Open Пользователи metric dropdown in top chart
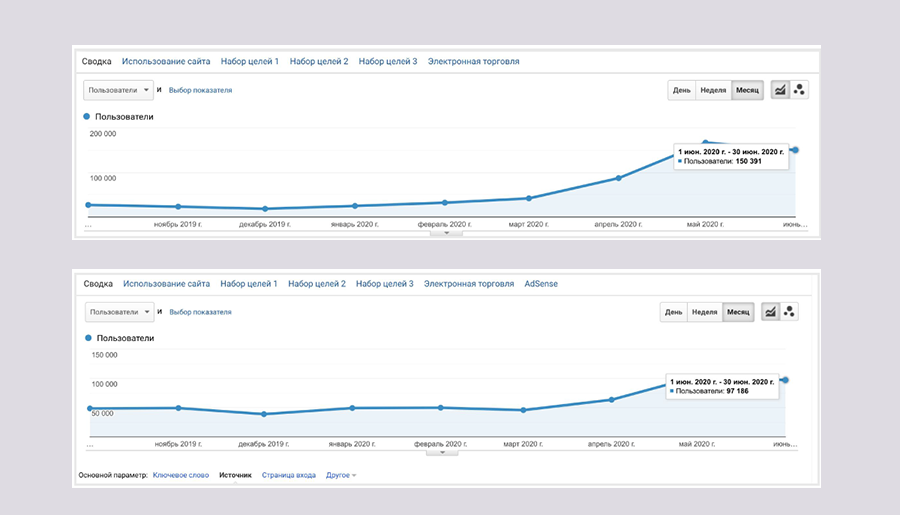This screenshot has height=515, width=900. (118, 90)
